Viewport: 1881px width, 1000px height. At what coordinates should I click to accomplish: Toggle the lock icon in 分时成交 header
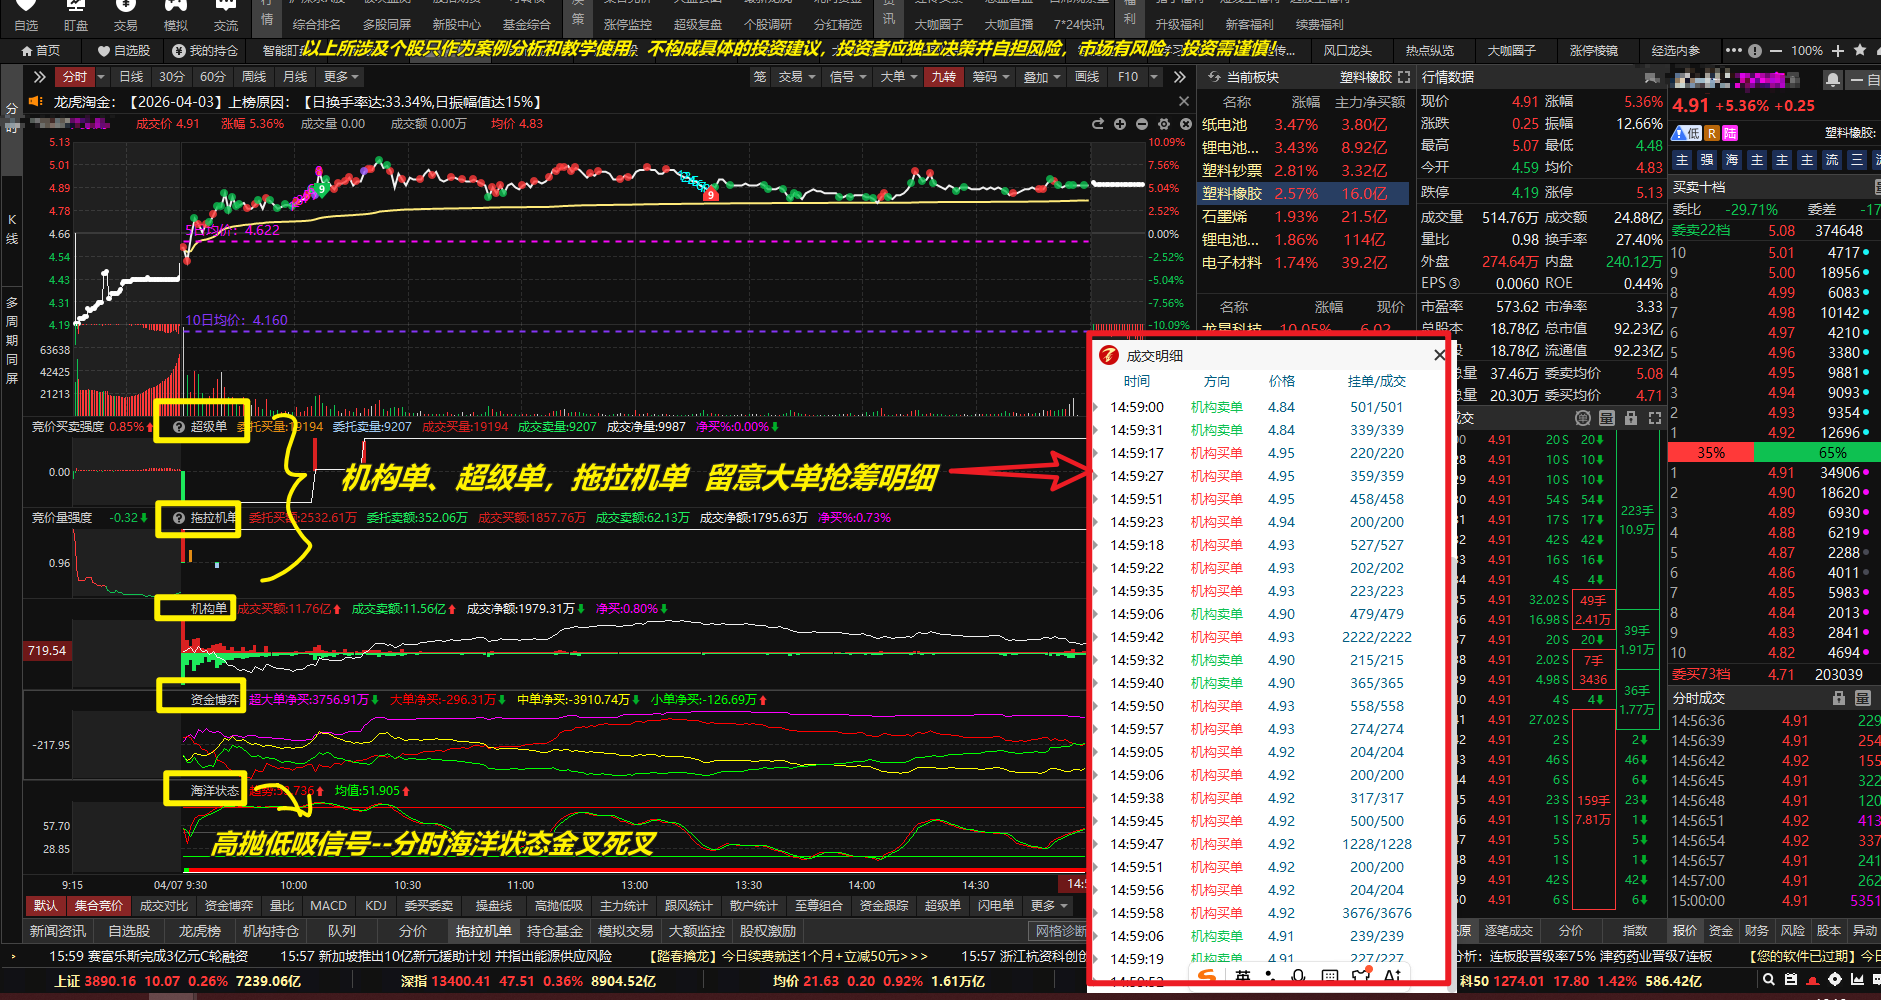coord(1838,698)
